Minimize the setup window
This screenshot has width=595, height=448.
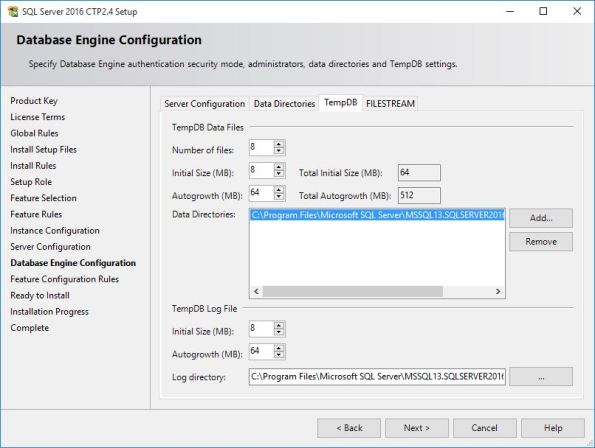pos(510,11)
